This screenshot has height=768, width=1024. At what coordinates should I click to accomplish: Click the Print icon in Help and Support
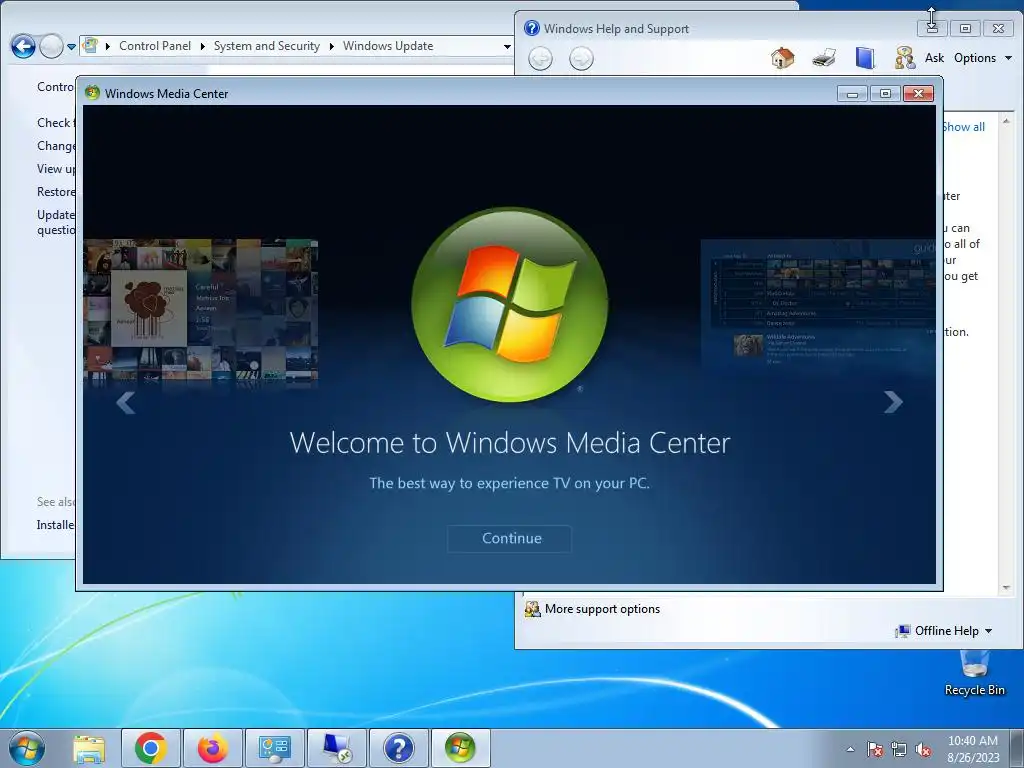(824, 58)
